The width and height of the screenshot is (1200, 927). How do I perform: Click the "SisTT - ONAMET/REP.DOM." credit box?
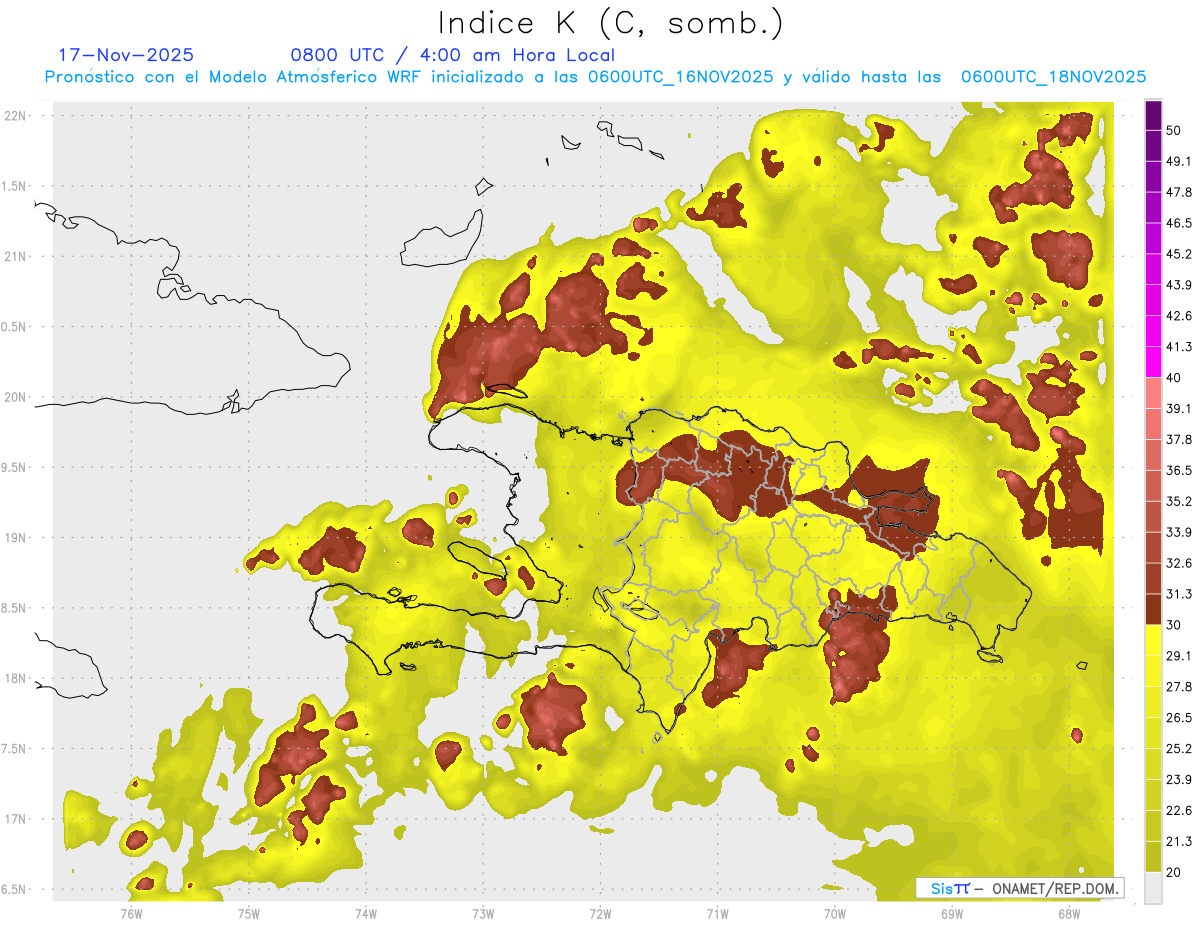pos(1020,888)
